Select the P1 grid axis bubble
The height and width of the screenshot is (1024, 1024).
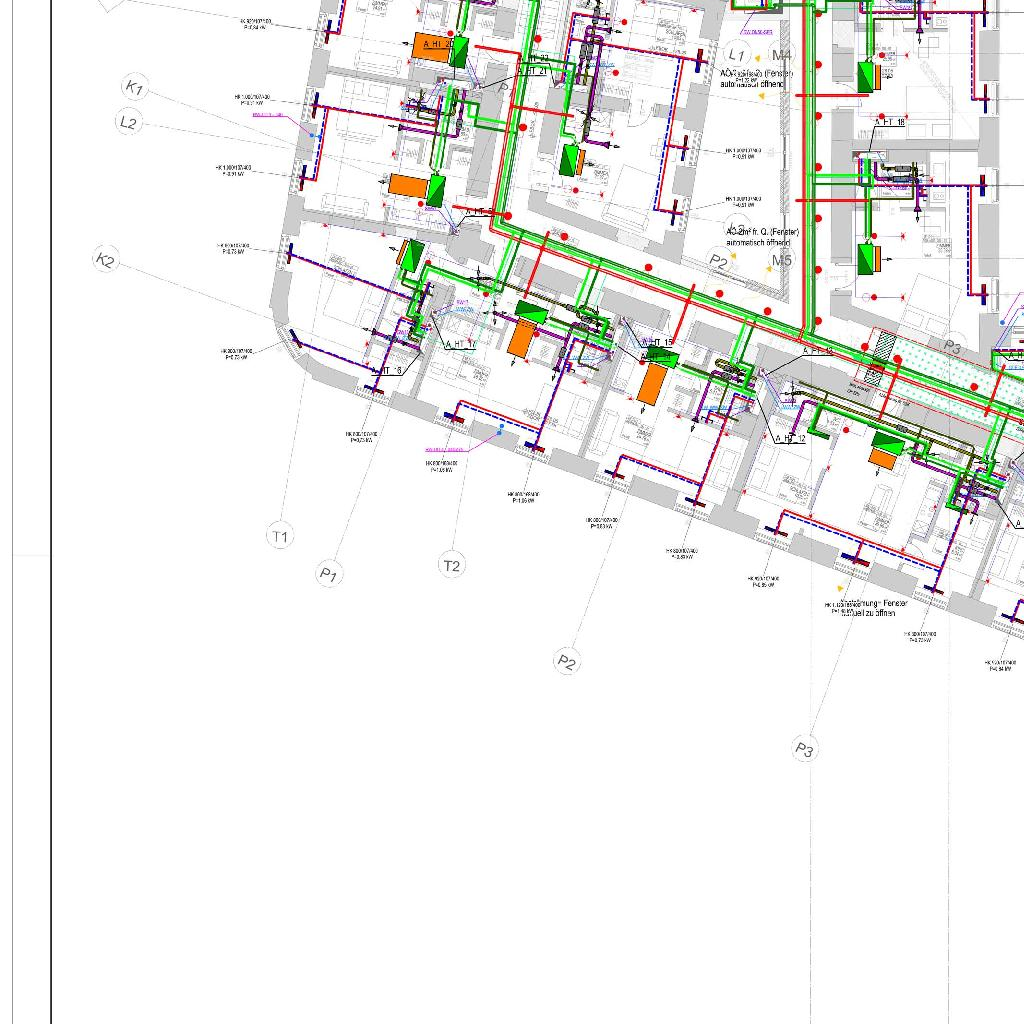pos(328,574)
